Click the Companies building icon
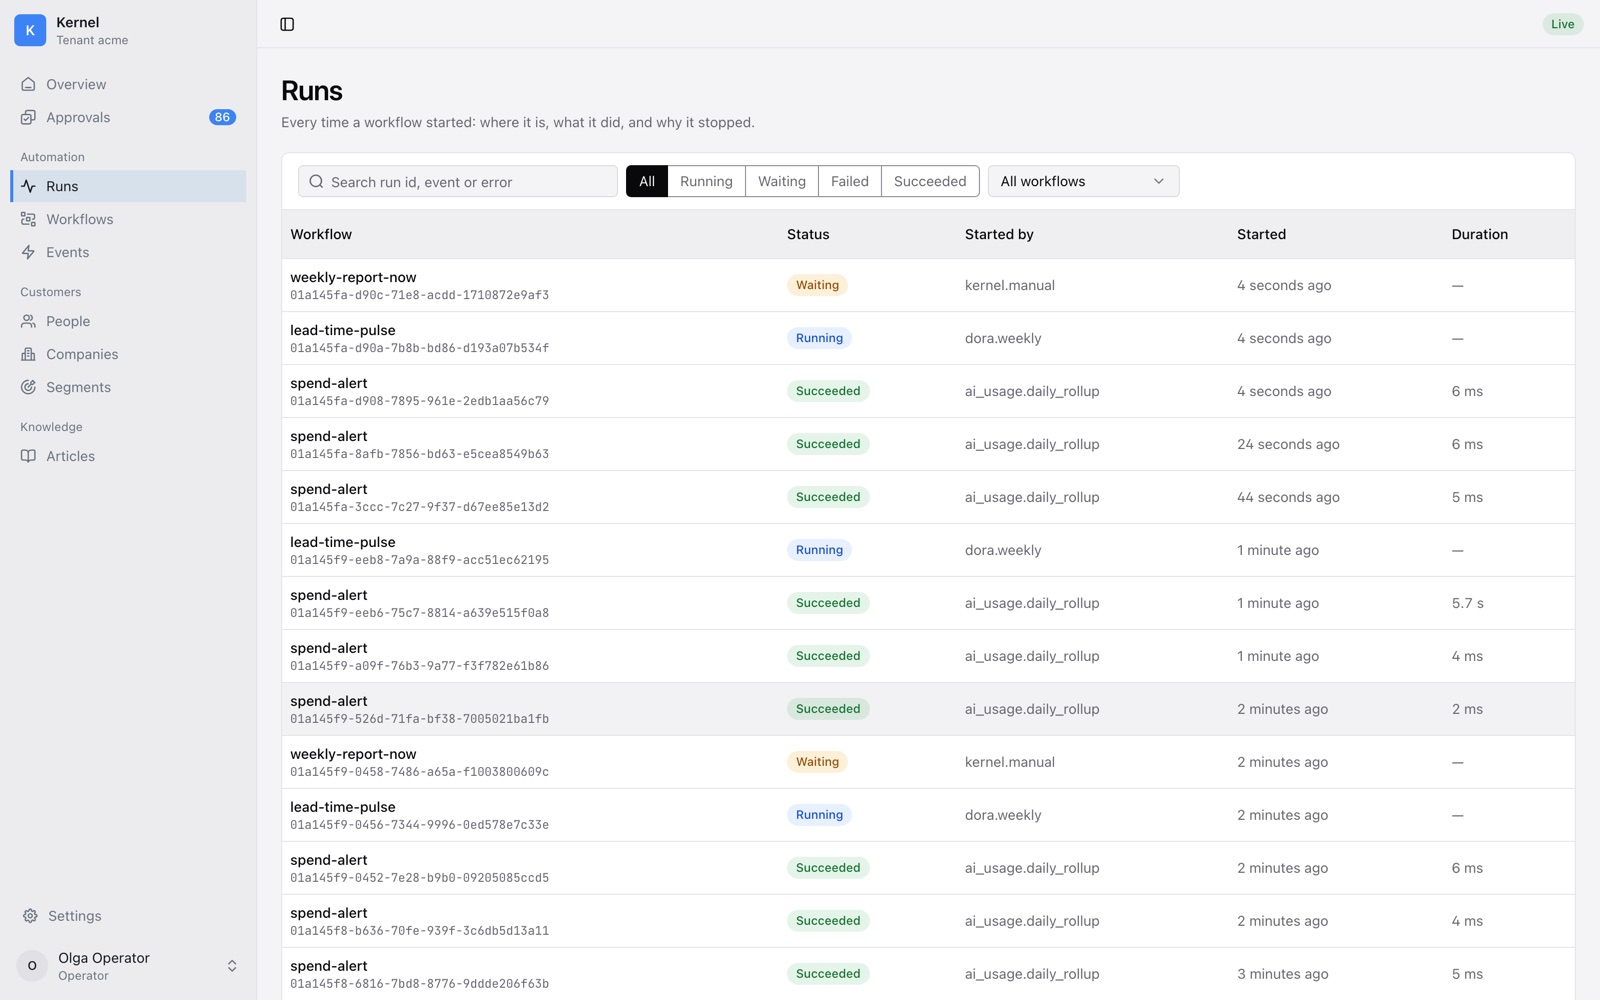This screenshot has height=1000, width=1600. 28,354
